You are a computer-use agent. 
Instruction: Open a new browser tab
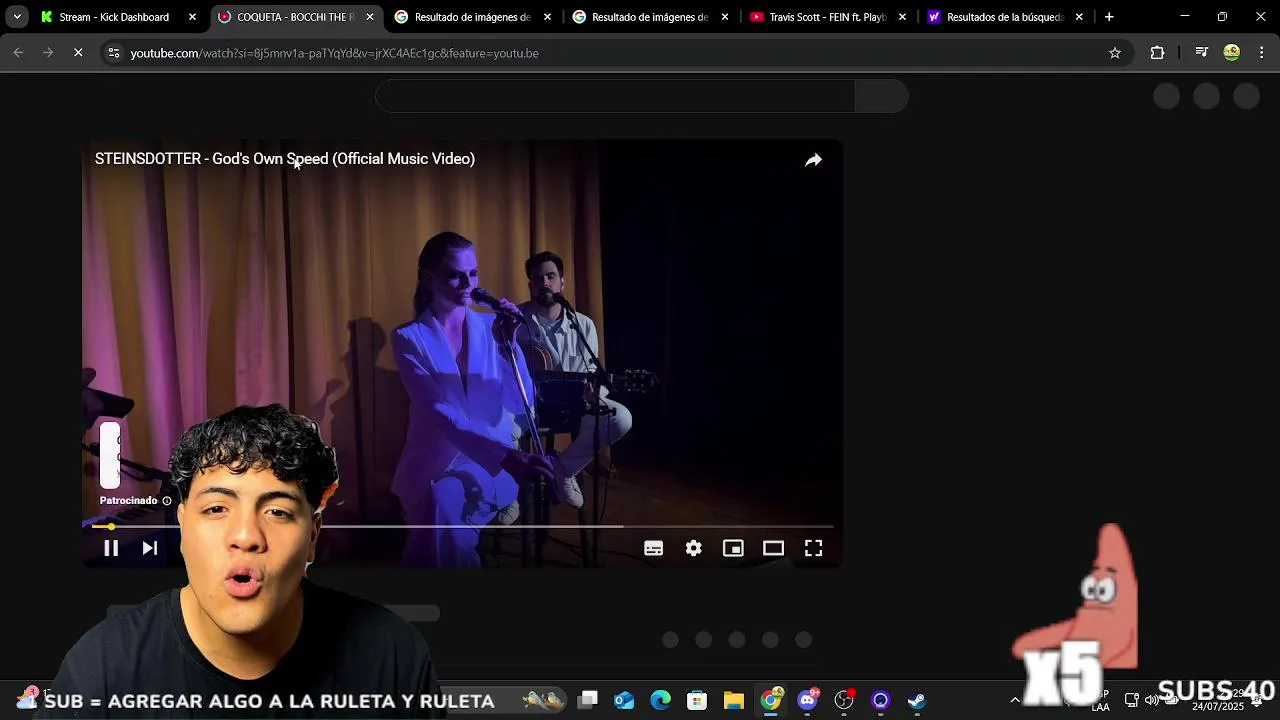pos(1109,17)
